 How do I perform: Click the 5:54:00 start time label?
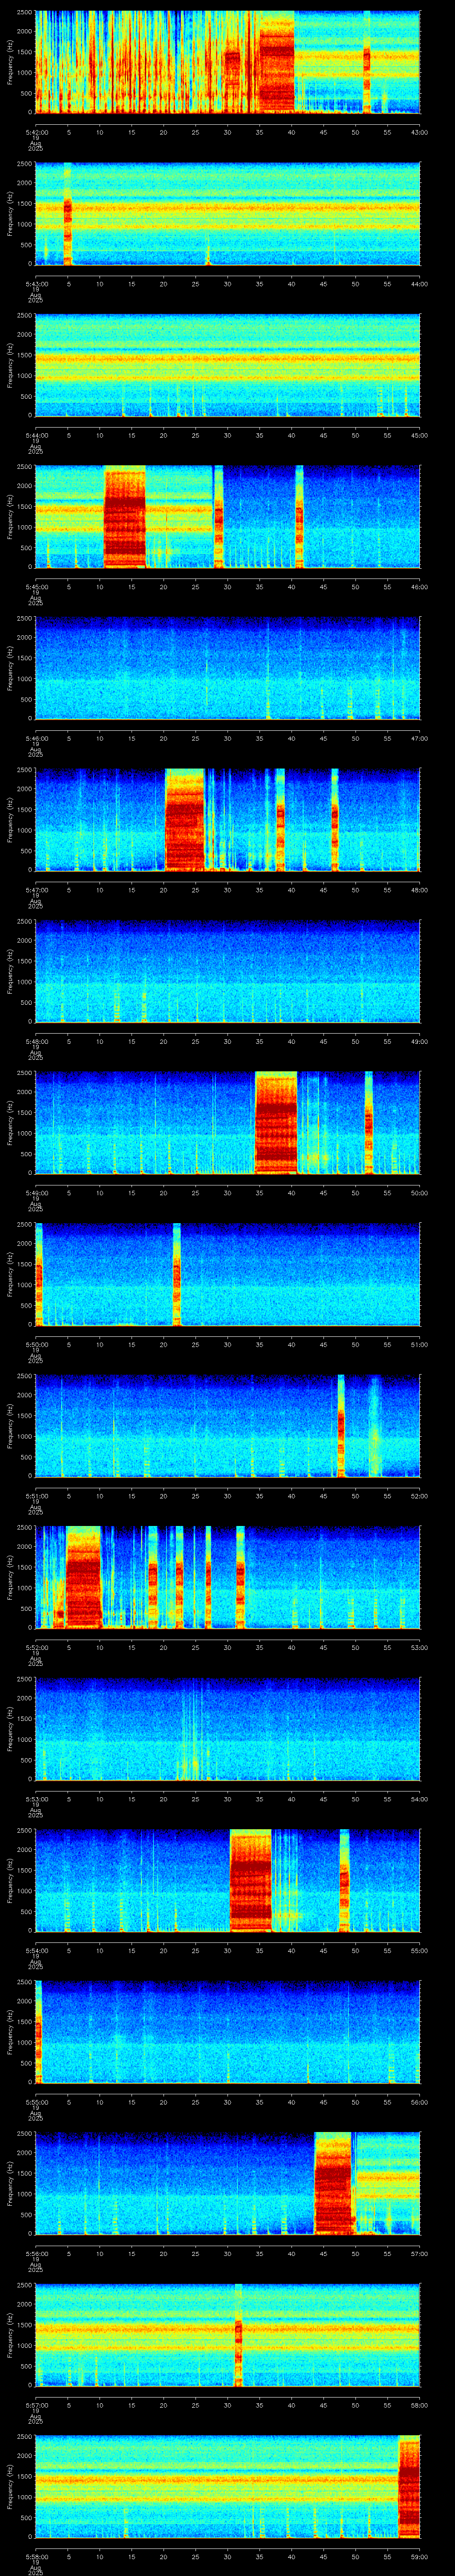36,1951
